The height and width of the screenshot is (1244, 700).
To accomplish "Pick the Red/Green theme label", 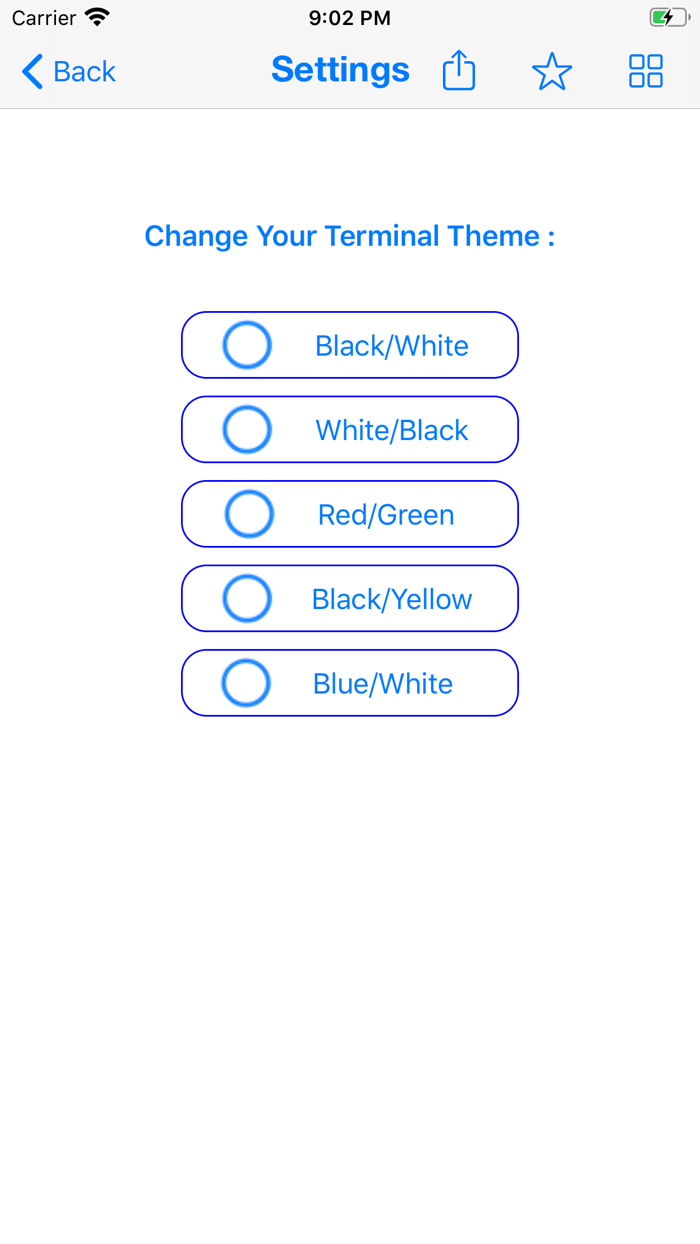I will pyautogui.click(x=386, y=515).
